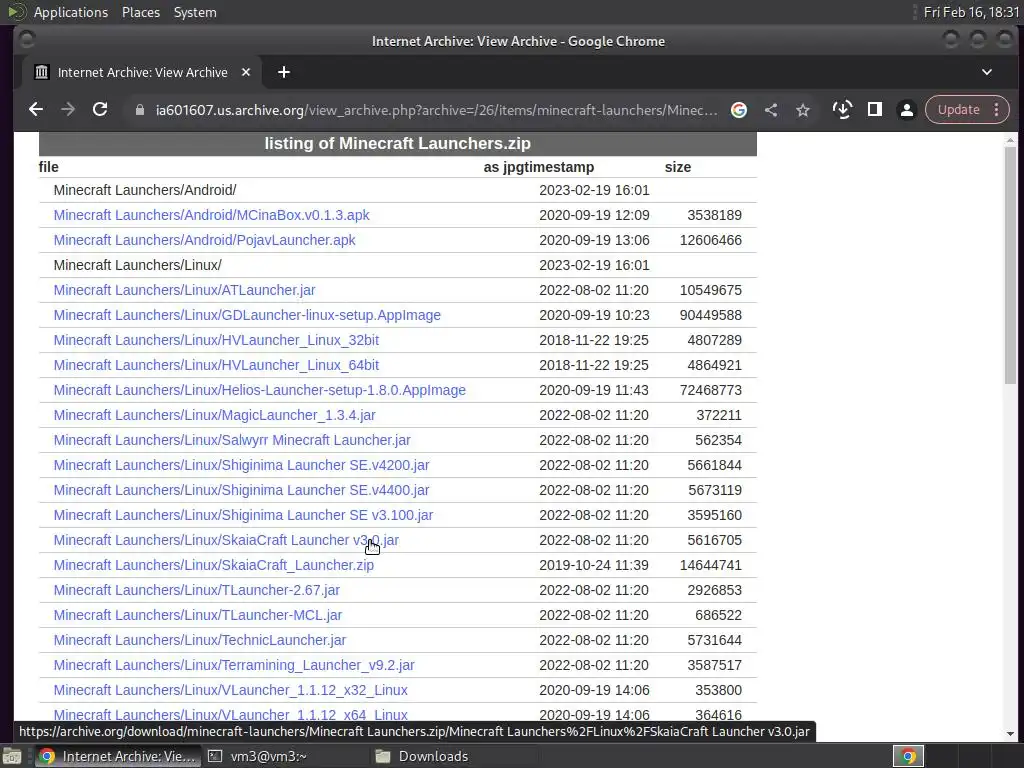Image resolution: width=1024 pixels, height=768 pixels.
Task: Open the Google icon in address bar
Action: (x=739, y=110)
